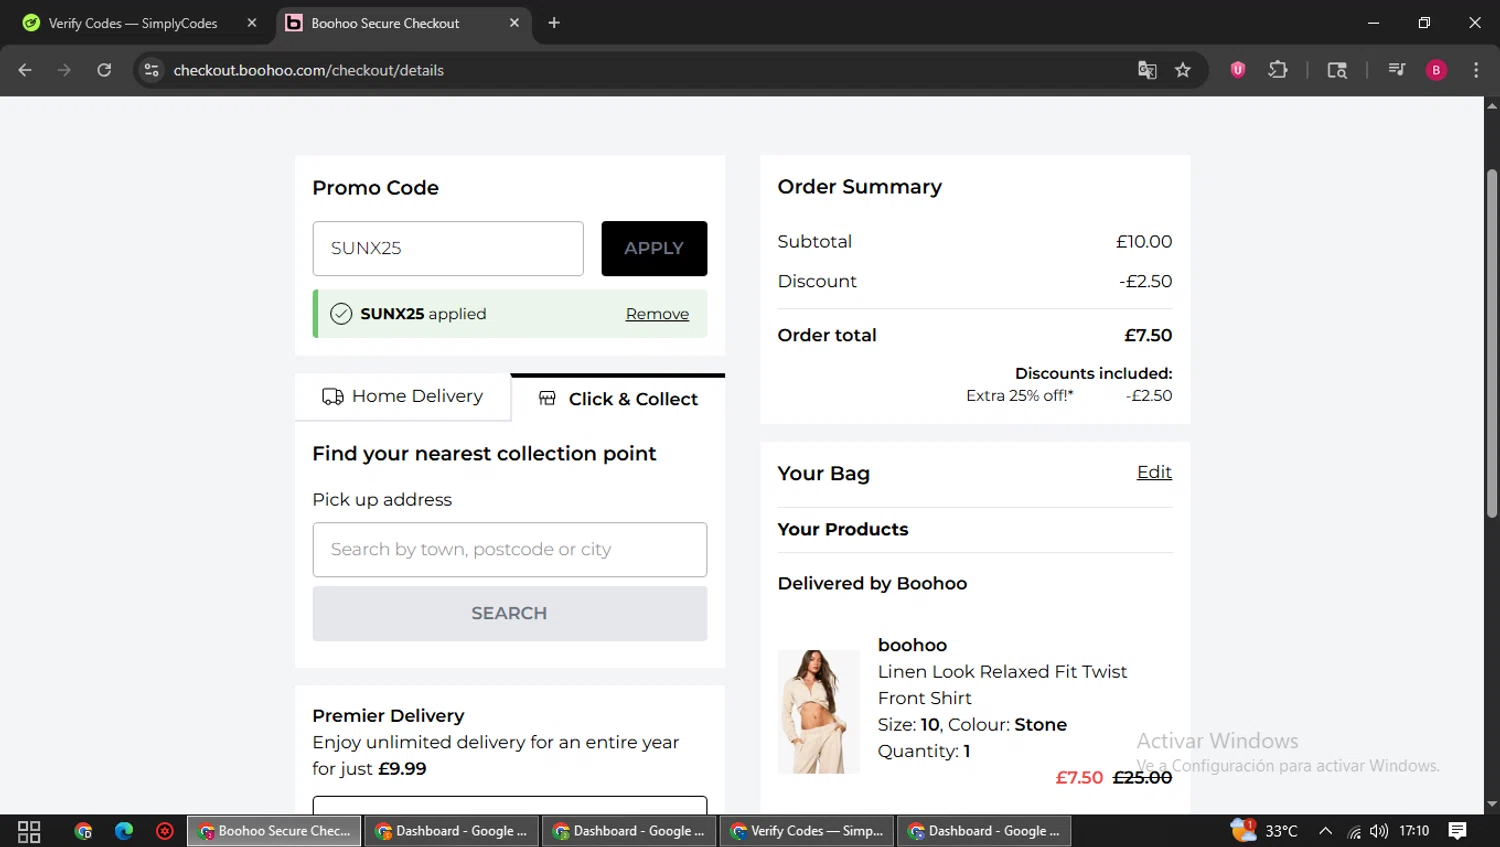Click the translate page icon
Viewport: 1500px width, 847px height.
(x=1147, y=70)
